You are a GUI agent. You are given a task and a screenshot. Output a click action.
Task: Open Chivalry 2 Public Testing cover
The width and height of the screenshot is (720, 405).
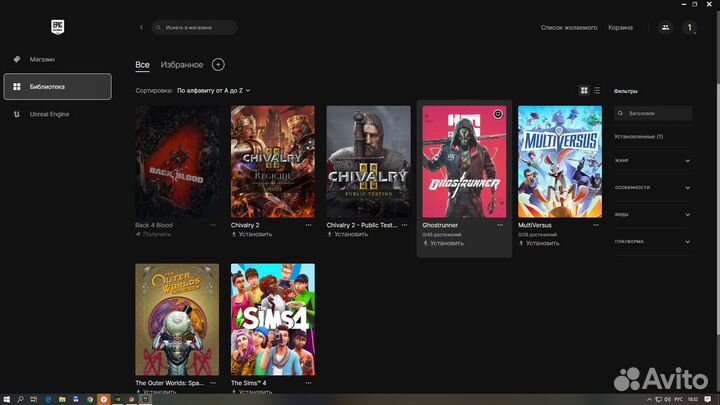(368, 162)
